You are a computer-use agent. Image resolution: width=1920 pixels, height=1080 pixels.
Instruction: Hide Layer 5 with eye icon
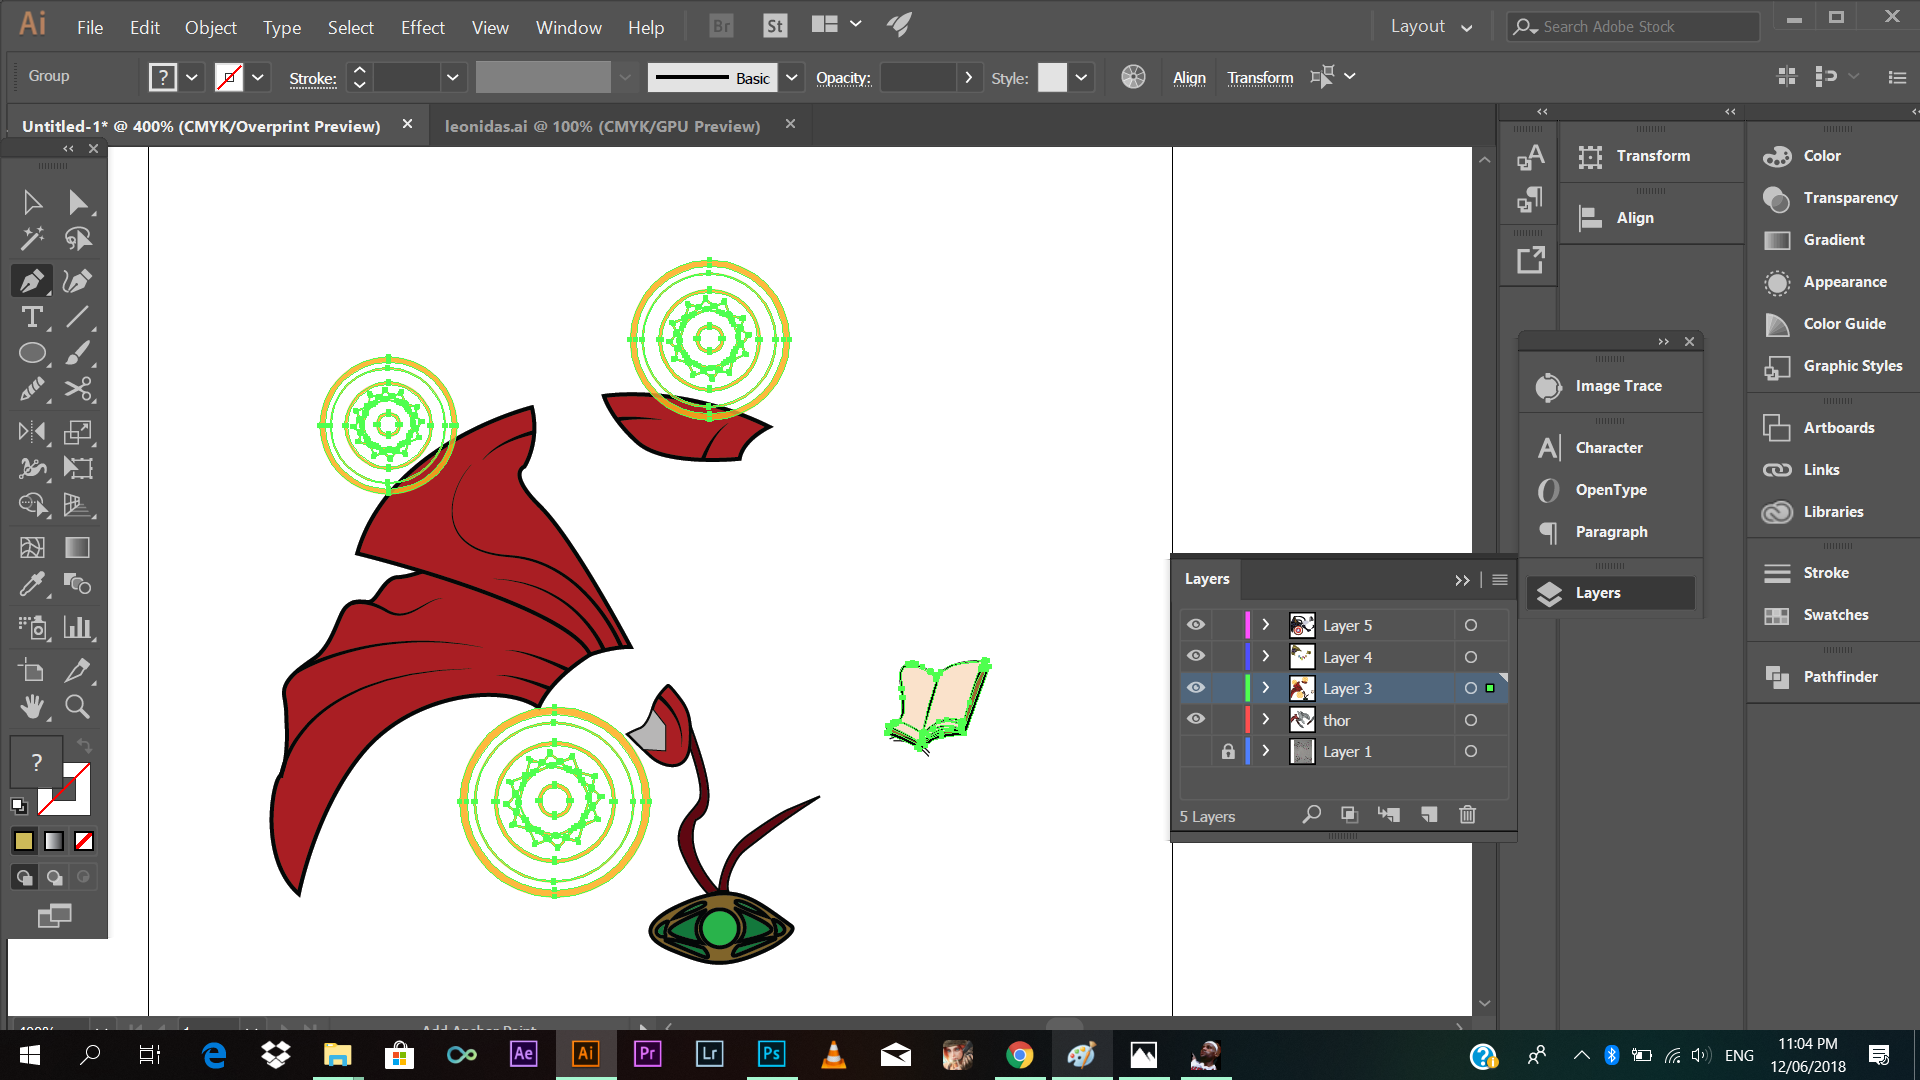(x=1196, y=625)
